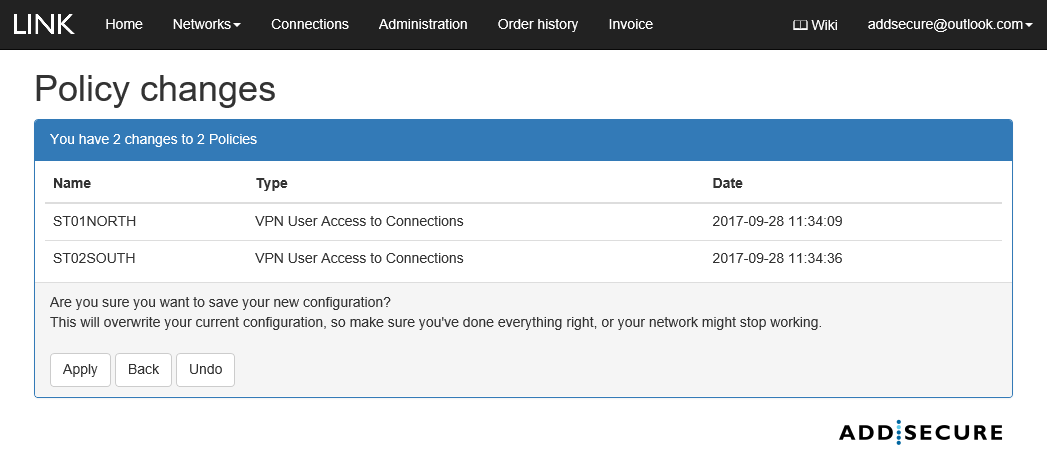Open the addsecure@outlook.com account dropdown

(x=950, y=25)
